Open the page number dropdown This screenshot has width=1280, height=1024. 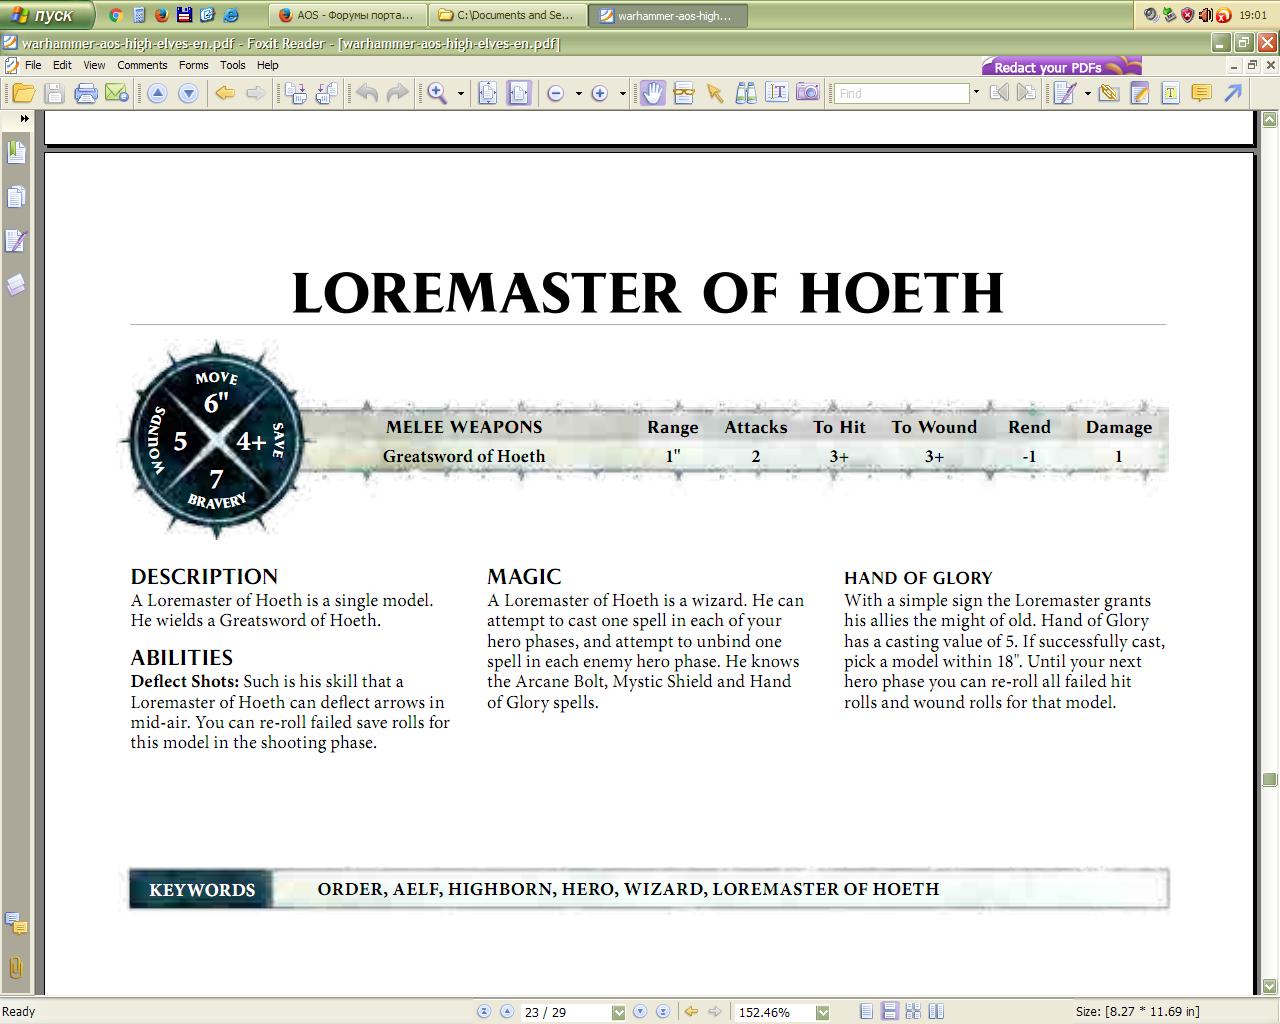618,1012
